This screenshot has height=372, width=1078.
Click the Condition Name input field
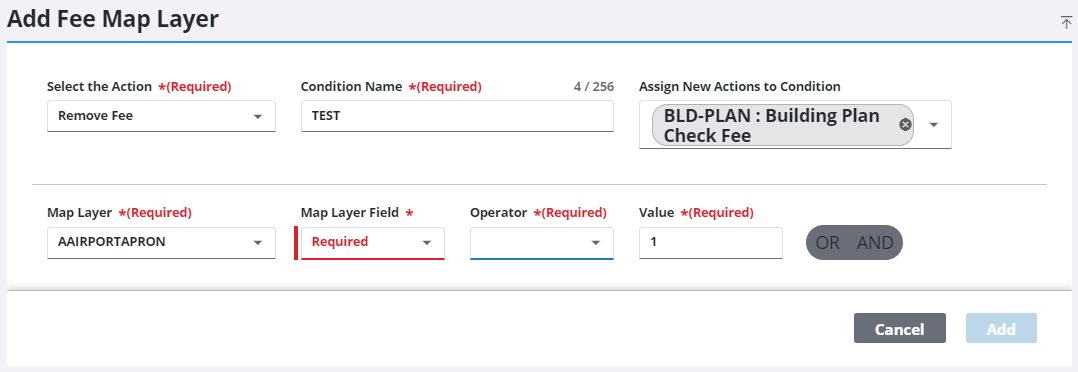(457, 116)
